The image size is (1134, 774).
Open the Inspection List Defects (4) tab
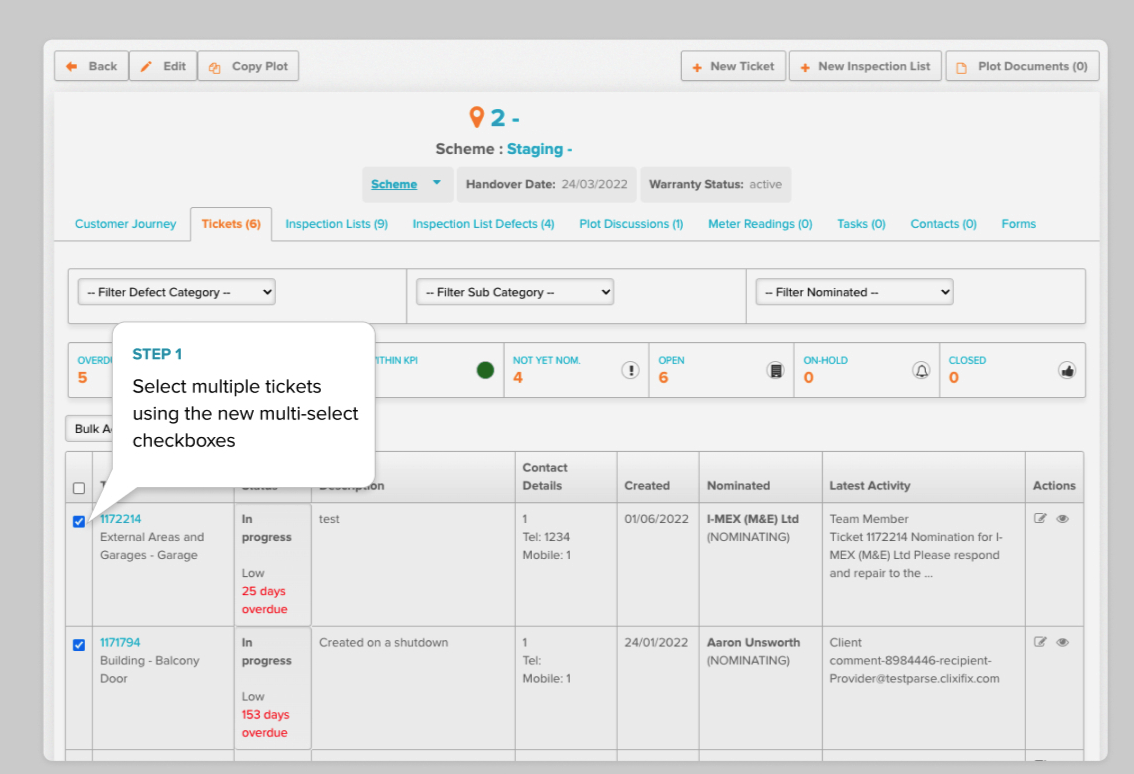pyautogui.click(x=483, y=224)
